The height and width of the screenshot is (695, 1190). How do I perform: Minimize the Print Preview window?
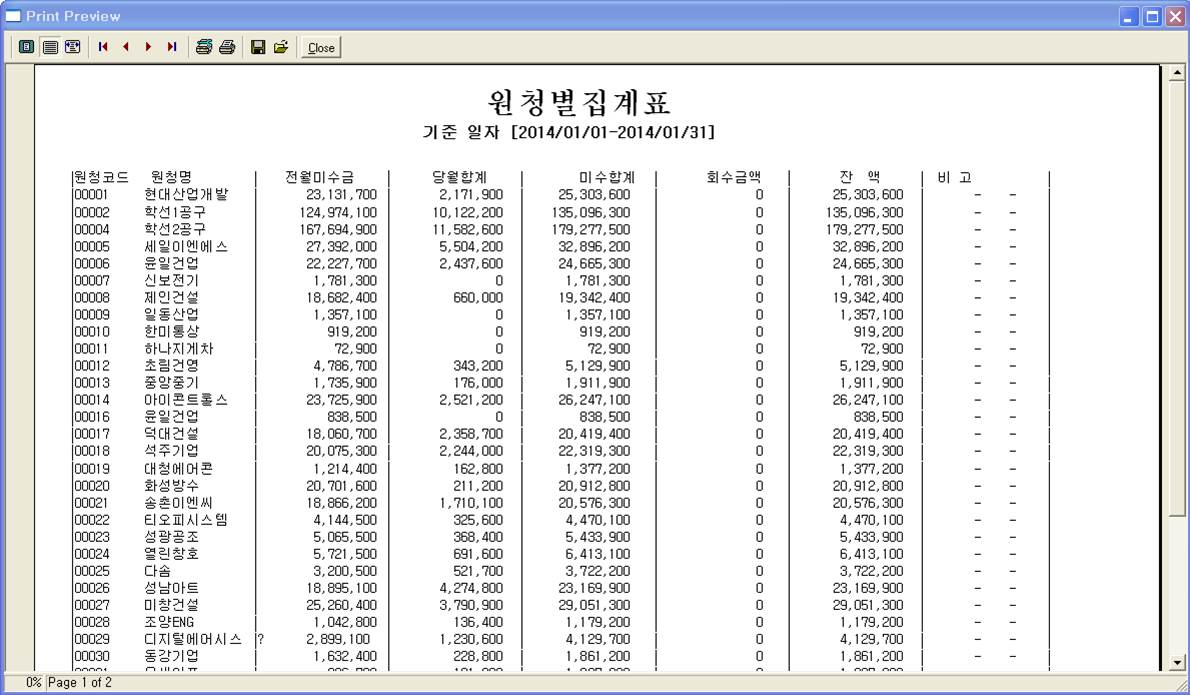[x=1129, y=17]
